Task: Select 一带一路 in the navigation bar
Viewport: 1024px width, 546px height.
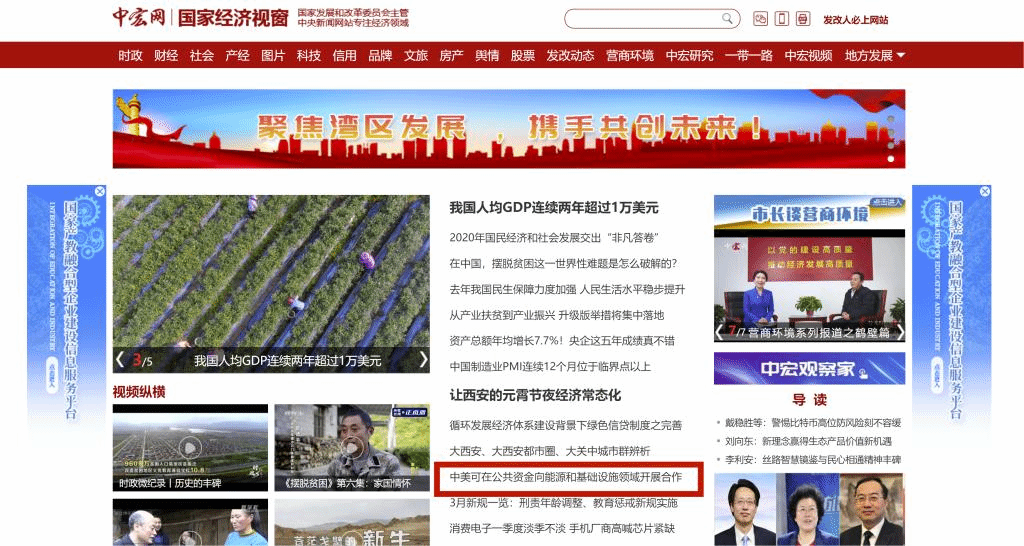Action: [x=748, y=55]
